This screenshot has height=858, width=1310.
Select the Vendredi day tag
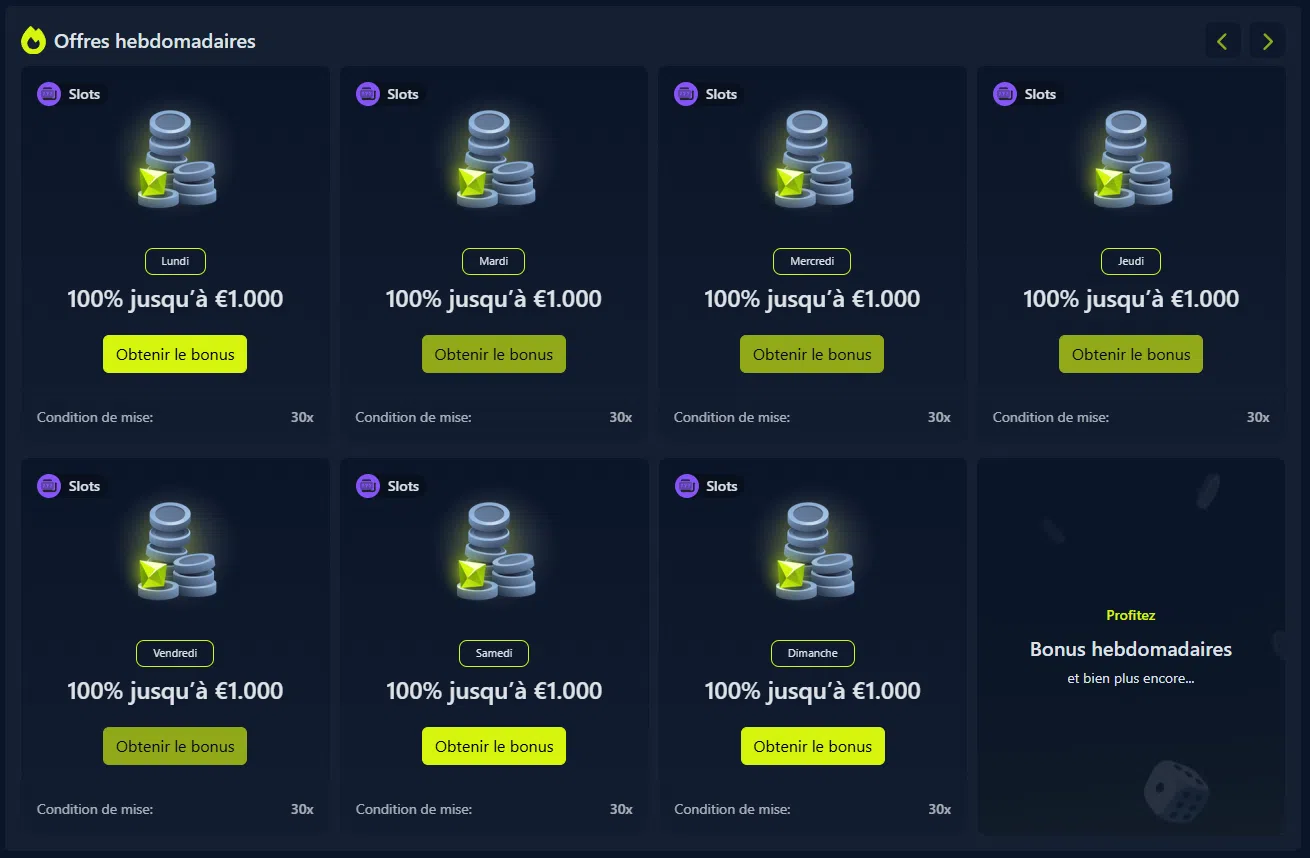point(175,653)
